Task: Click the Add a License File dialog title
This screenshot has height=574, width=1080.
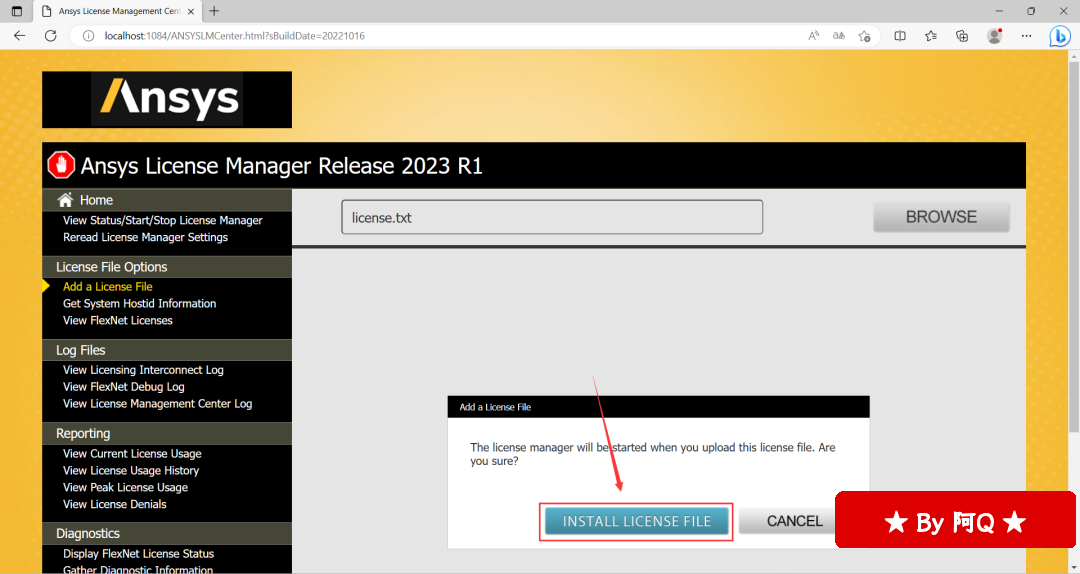Action: coord(495,407)
